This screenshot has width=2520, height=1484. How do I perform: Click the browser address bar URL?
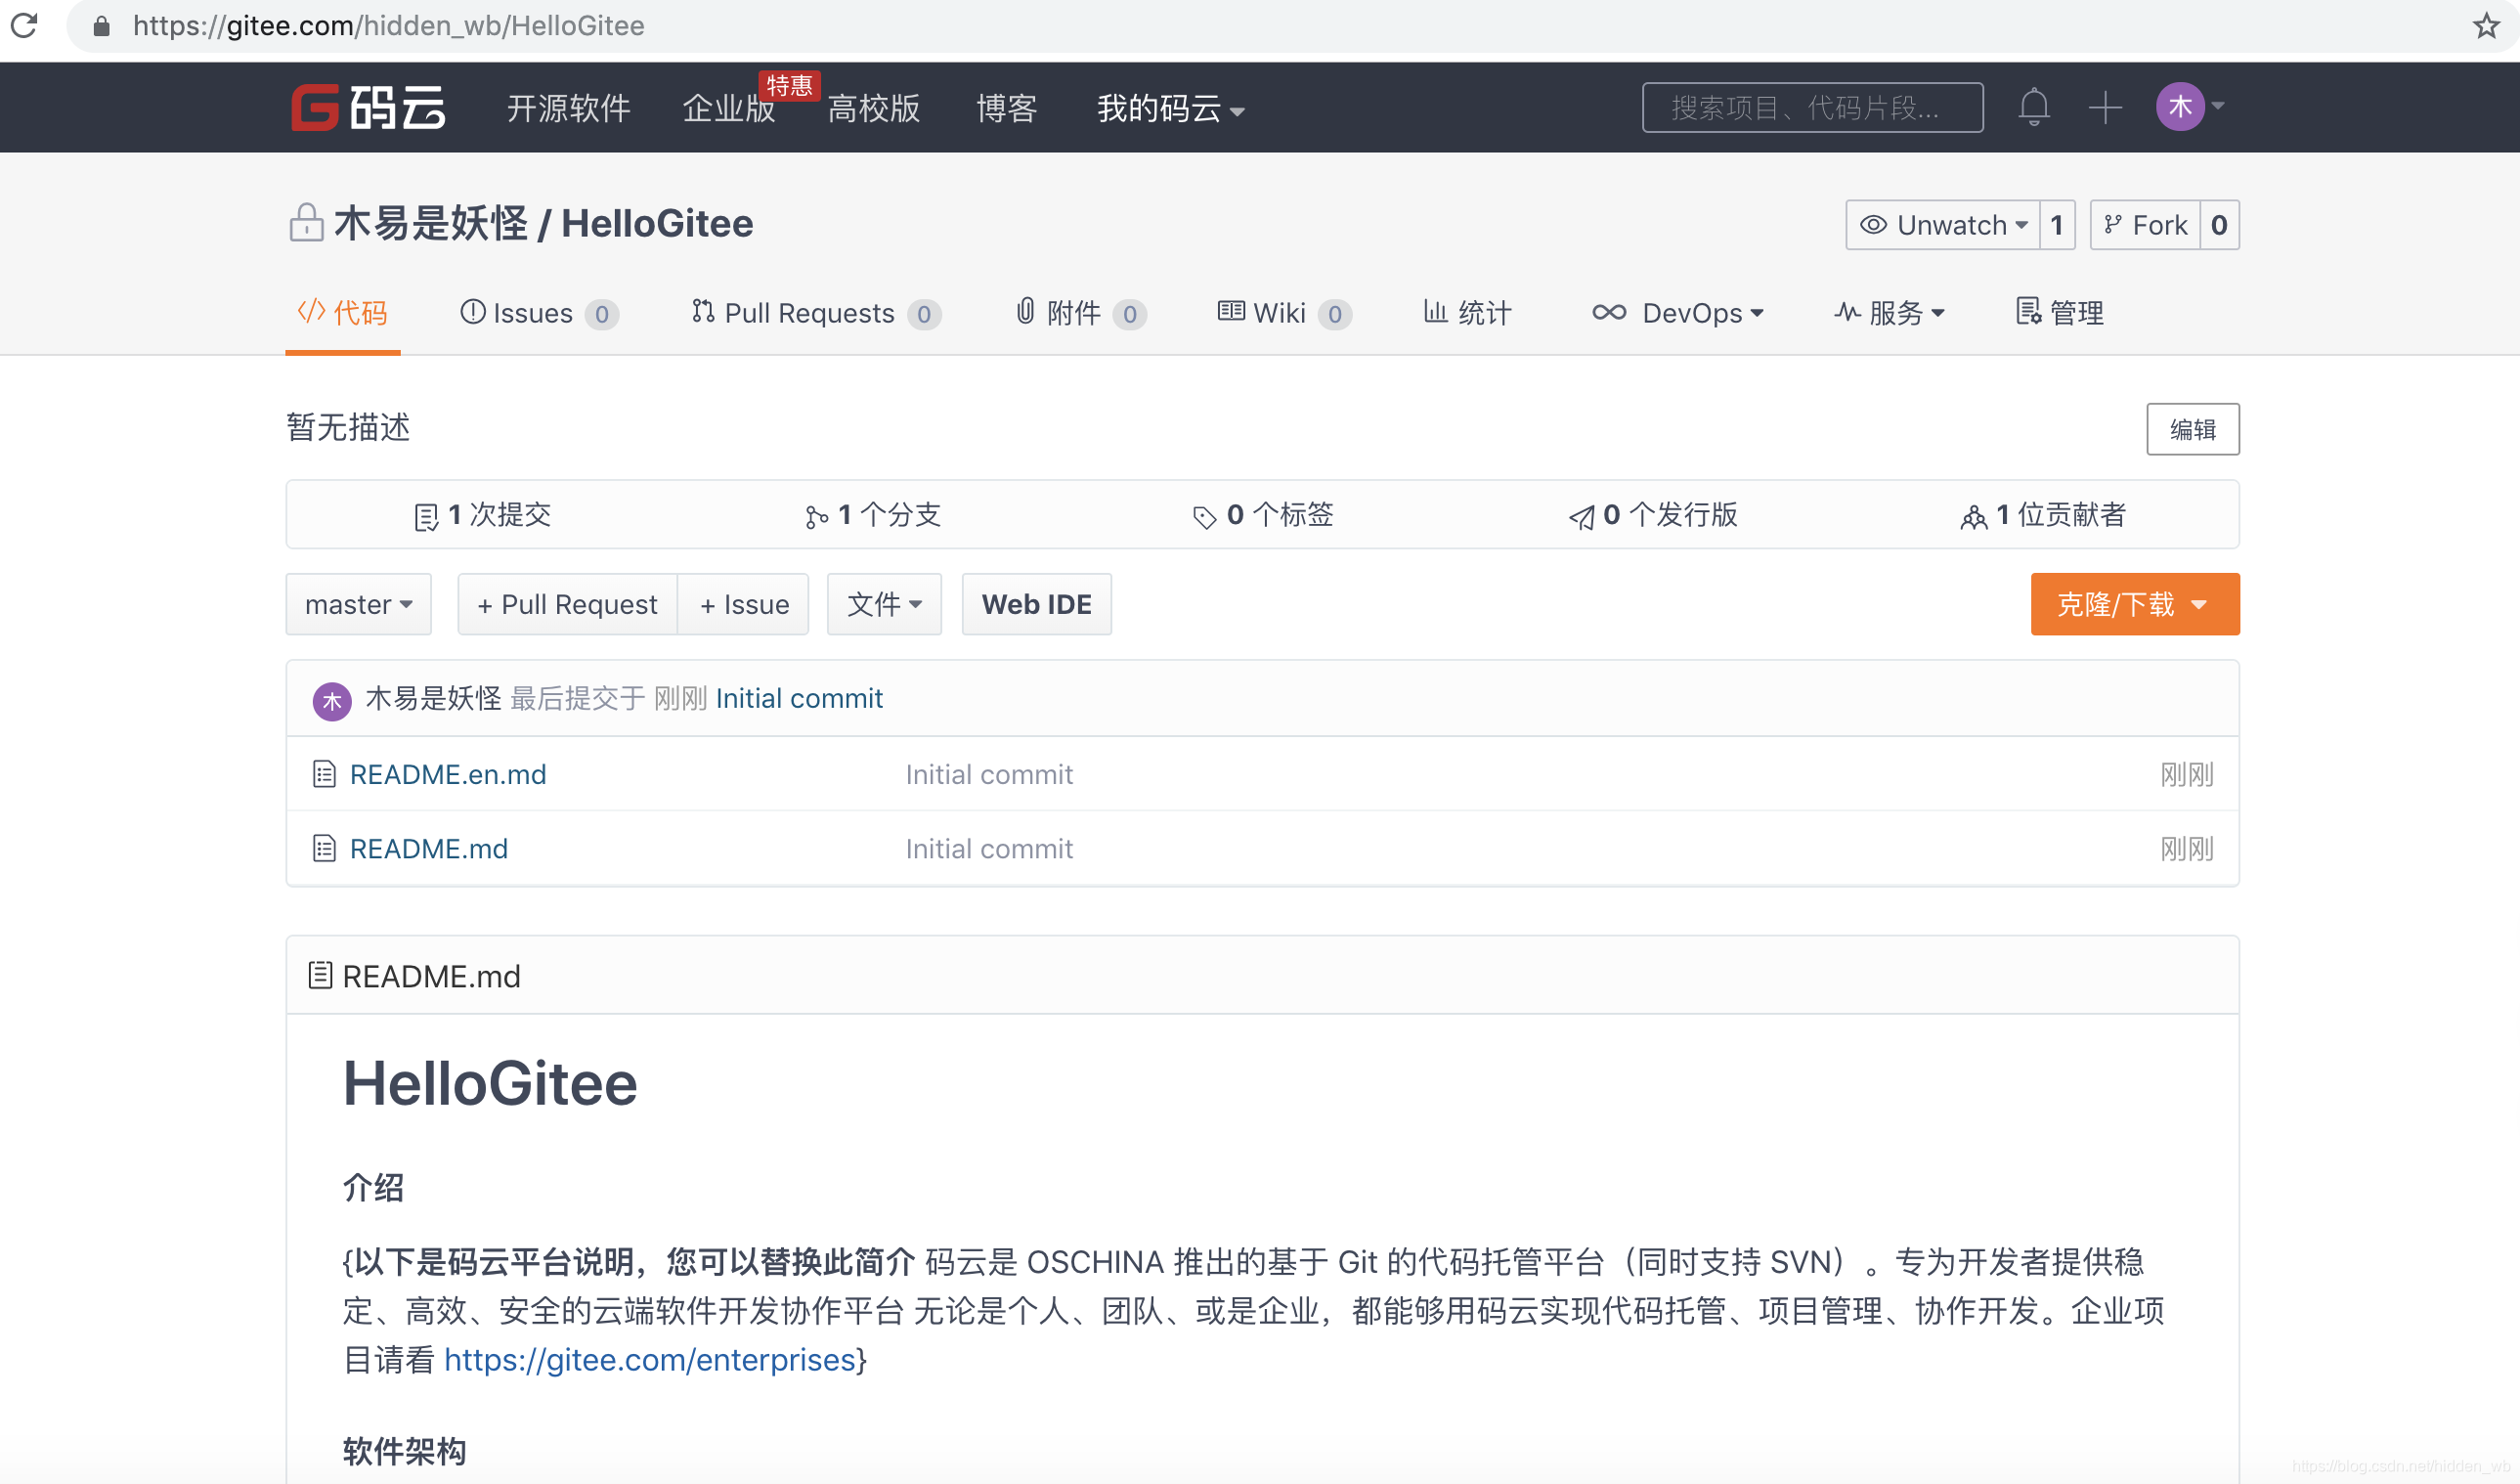click(389, 25)
